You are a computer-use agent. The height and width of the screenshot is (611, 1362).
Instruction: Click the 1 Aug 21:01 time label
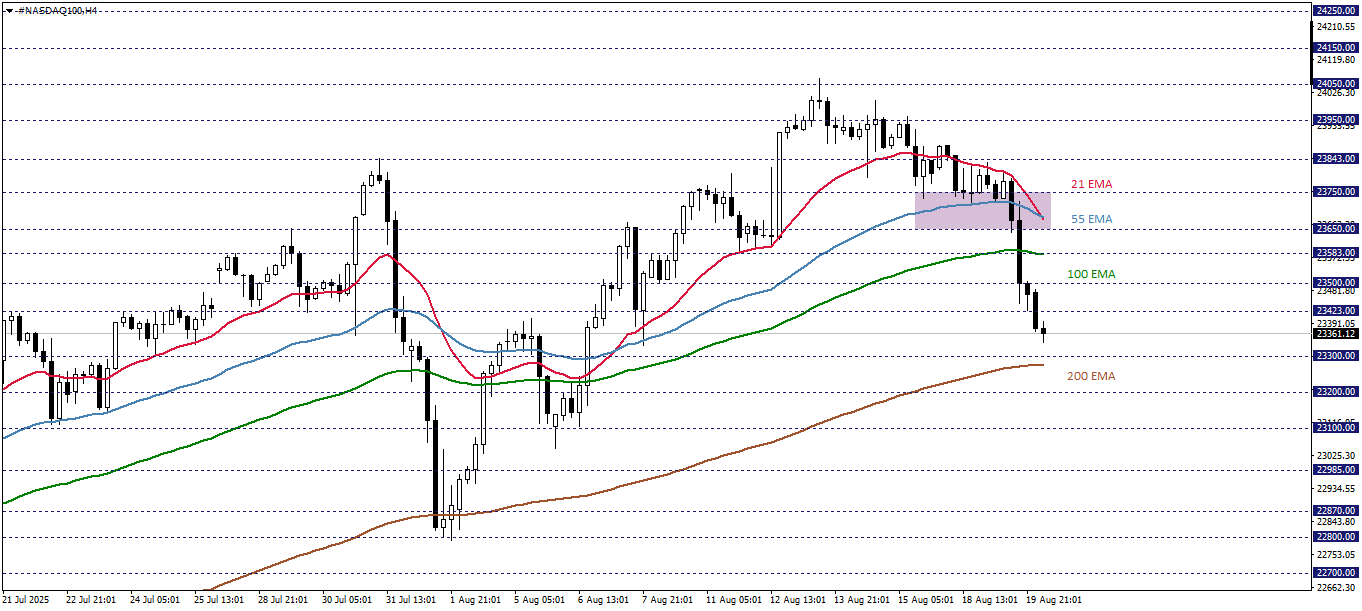point(474,600)
